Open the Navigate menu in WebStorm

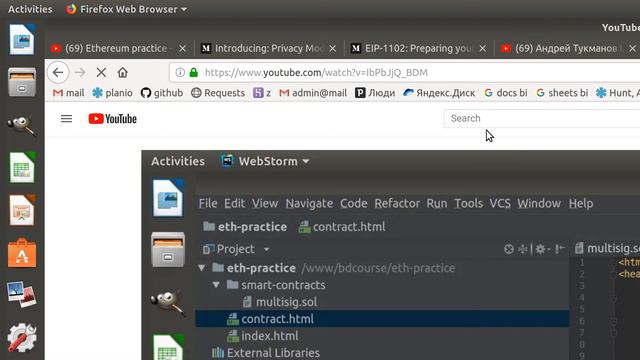tap(309, 203)
